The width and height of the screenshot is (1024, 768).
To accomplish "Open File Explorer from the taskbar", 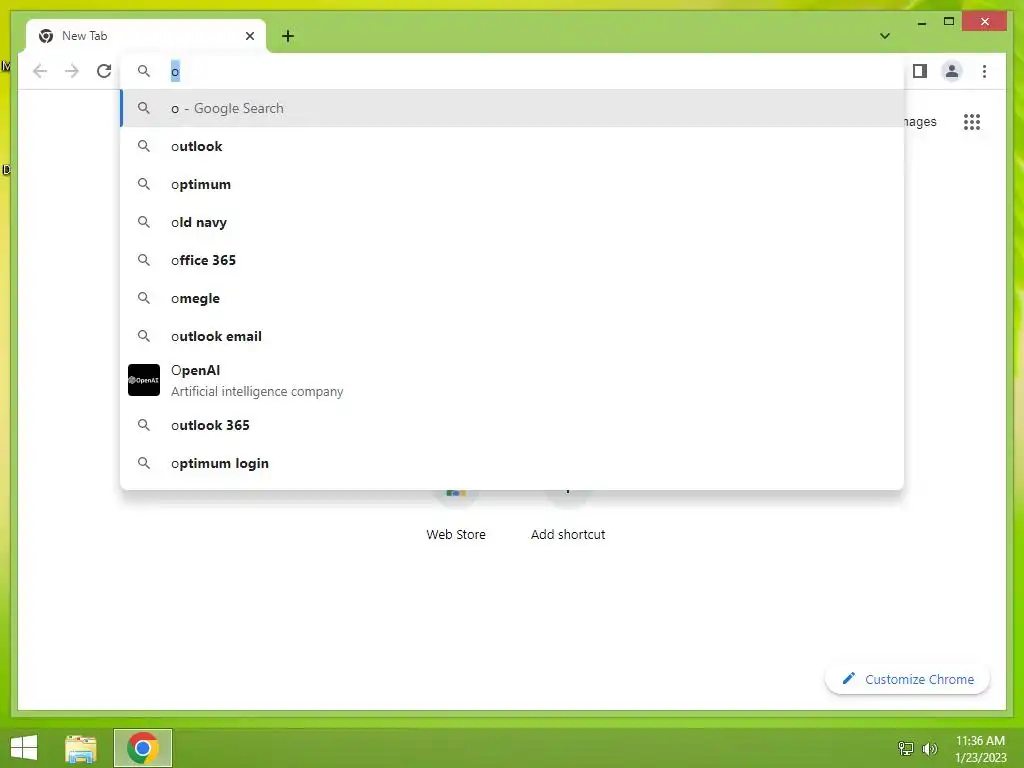I will 81,748.
